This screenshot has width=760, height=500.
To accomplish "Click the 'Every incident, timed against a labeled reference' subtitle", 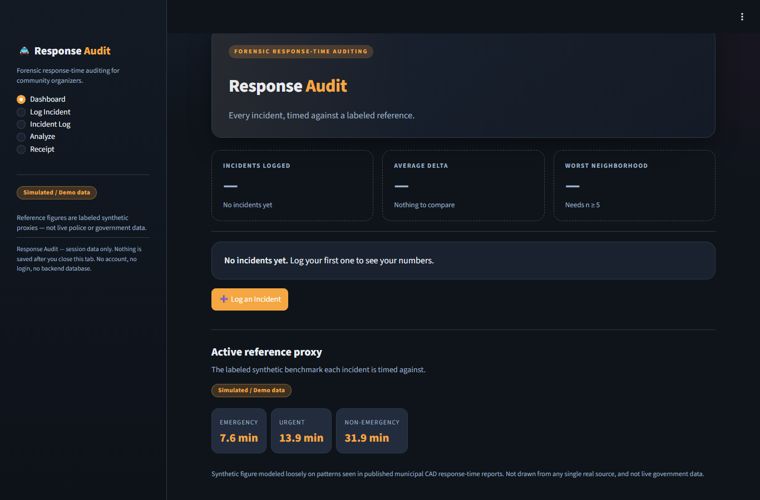I will pos(321,115).
